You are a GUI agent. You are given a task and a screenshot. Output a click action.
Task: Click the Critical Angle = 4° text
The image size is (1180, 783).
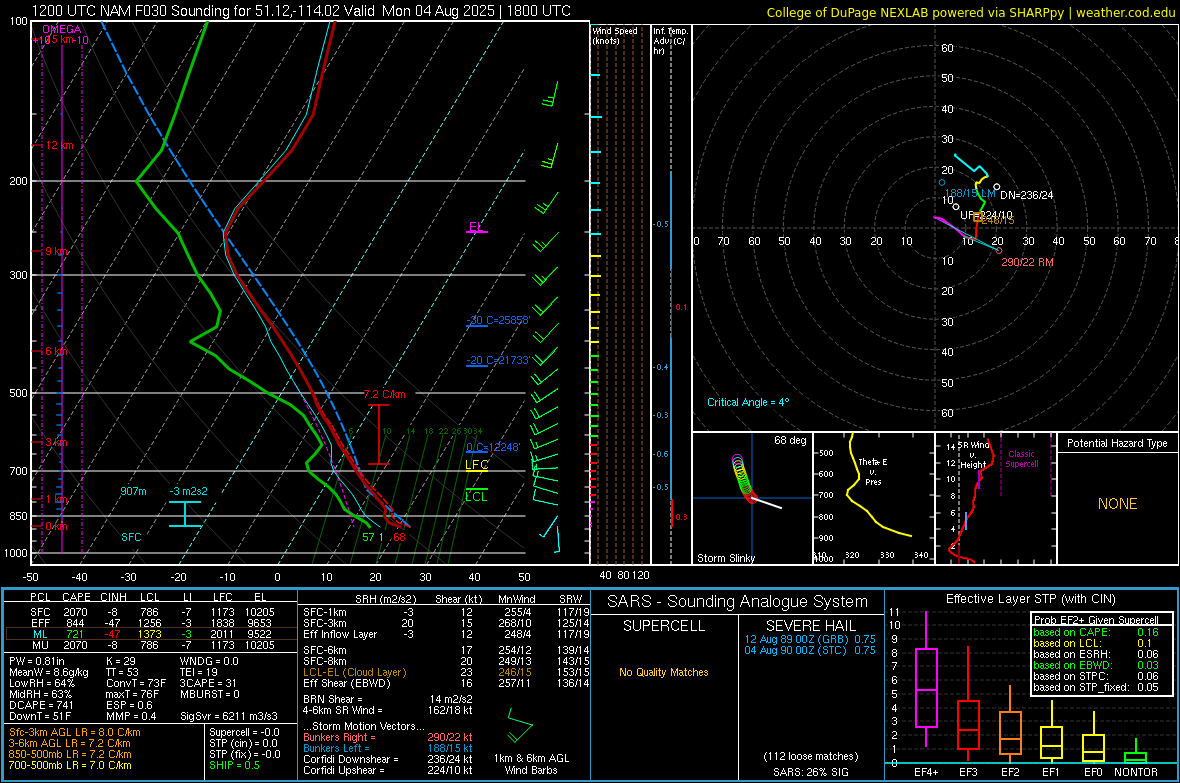point(748,402)
